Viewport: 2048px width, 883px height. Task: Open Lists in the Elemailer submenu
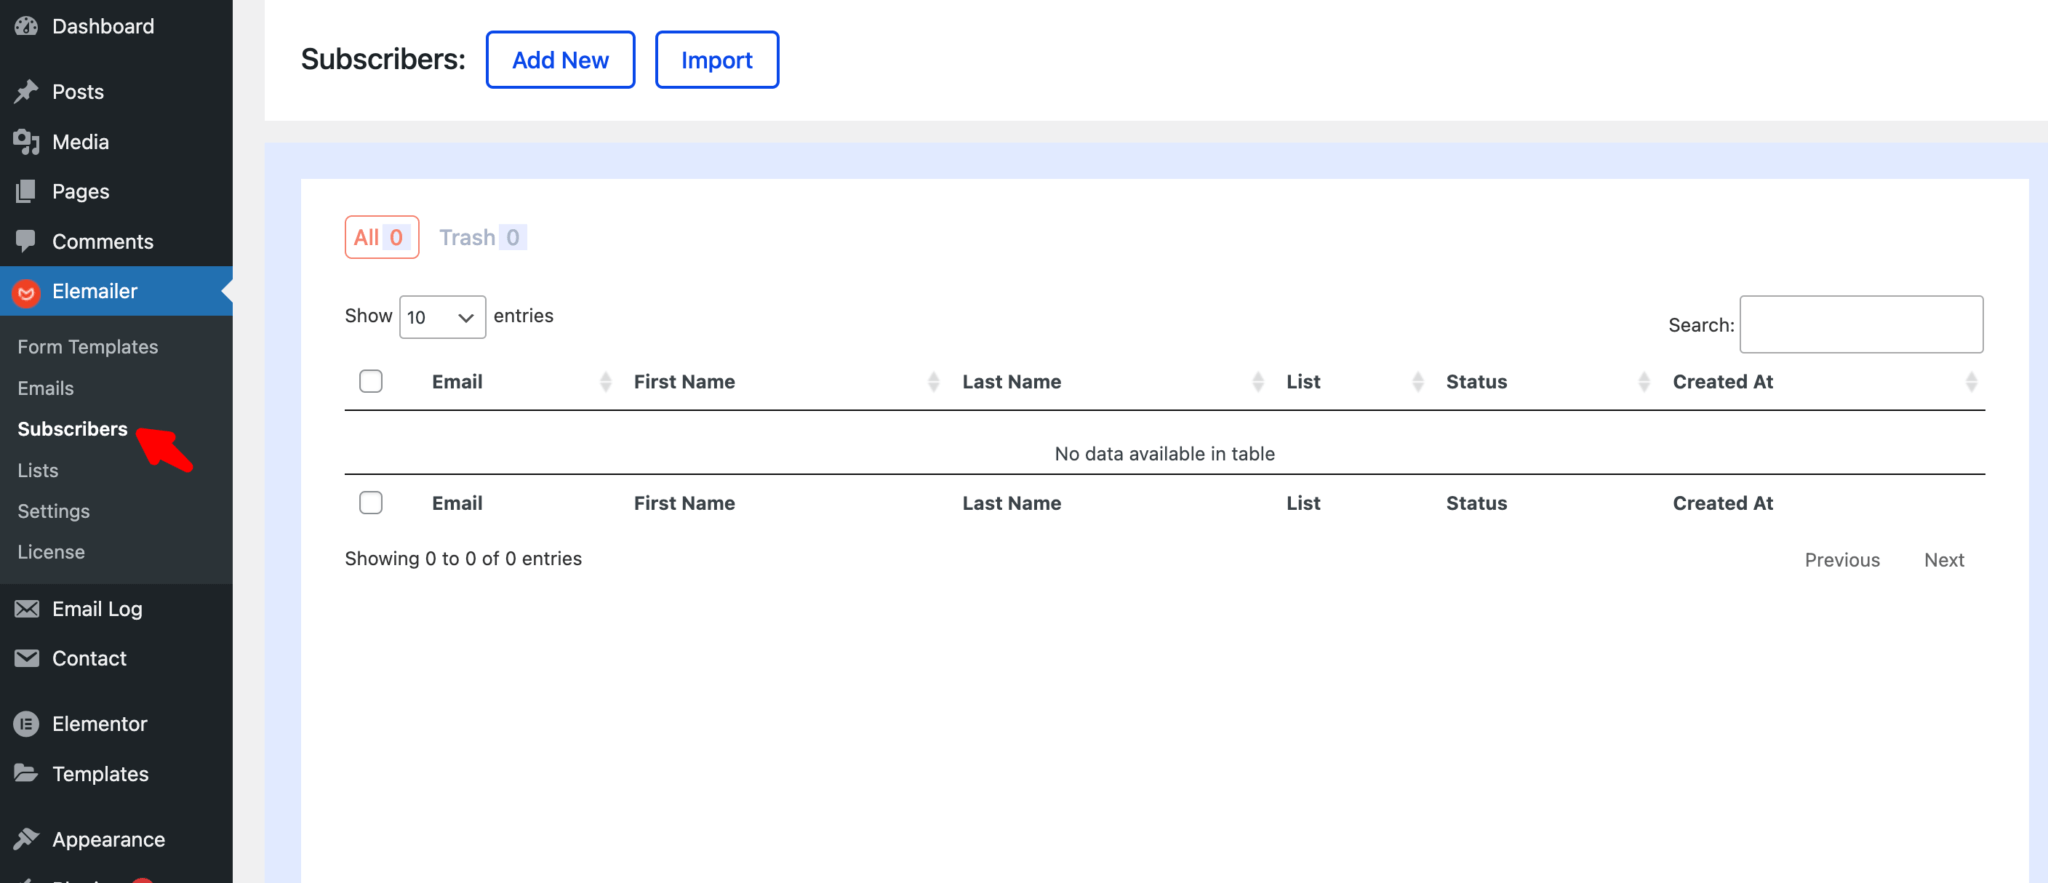pos(38,470)
